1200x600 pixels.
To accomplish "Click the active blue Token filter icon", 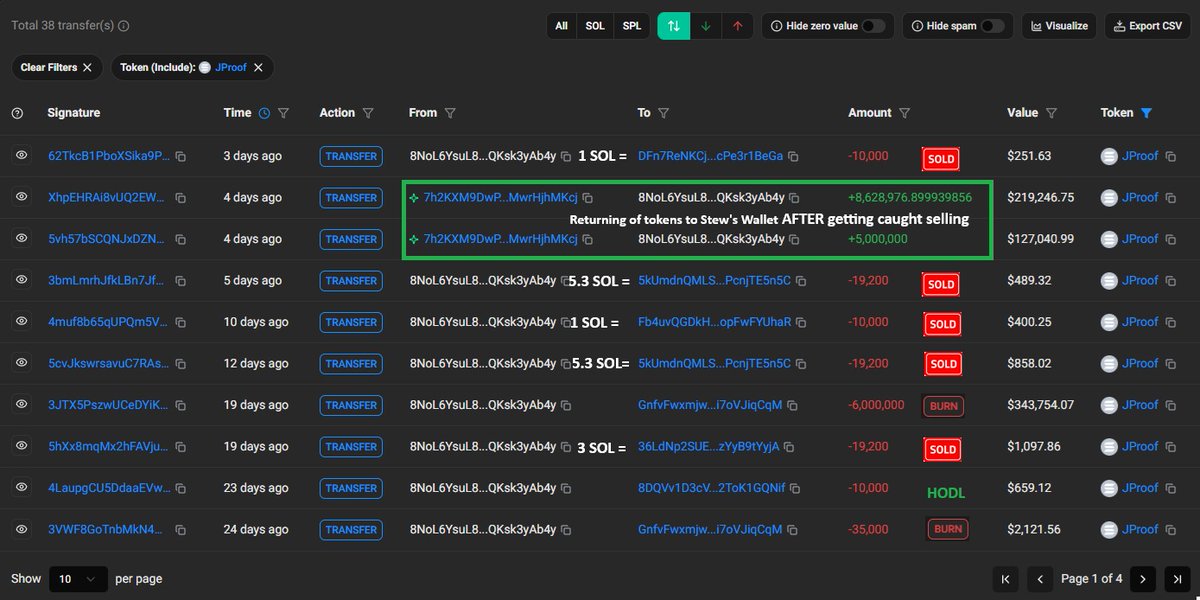I will 1146,113.
